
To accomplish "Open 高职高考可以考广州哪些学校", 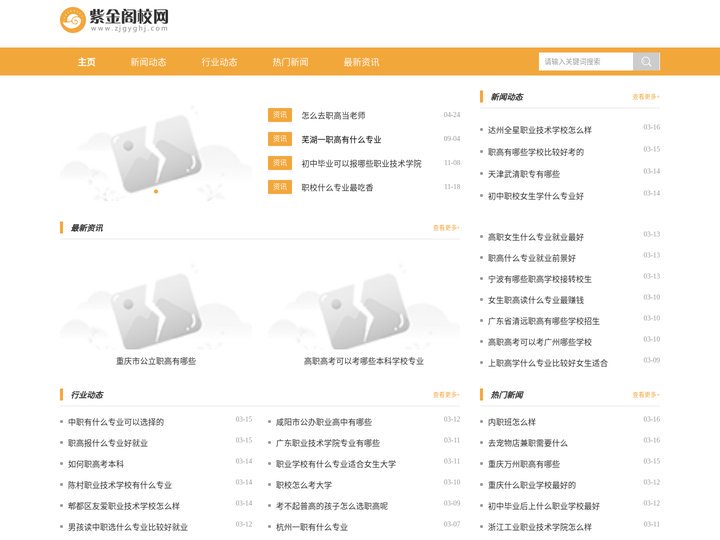I will tap(540, 342).
